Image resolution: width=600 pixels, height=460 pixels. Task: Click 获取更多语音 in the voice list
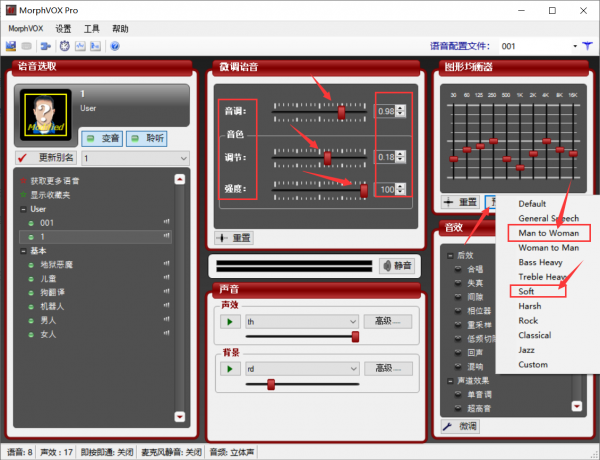click(55, 181)
